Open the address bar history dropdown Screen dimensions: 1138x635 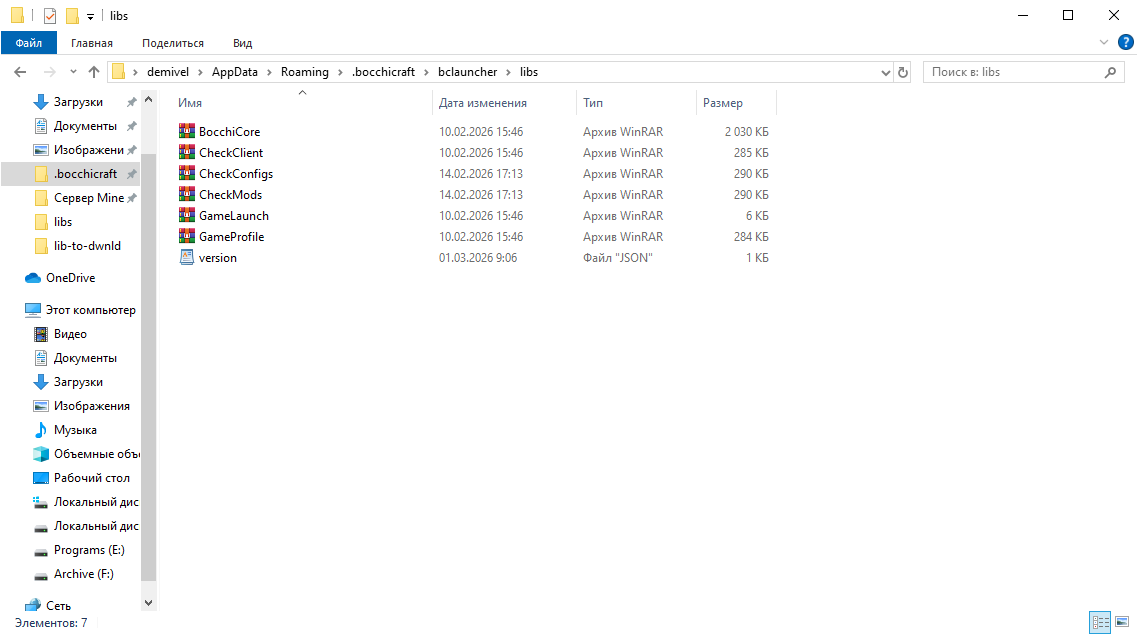tap(885, 72)
